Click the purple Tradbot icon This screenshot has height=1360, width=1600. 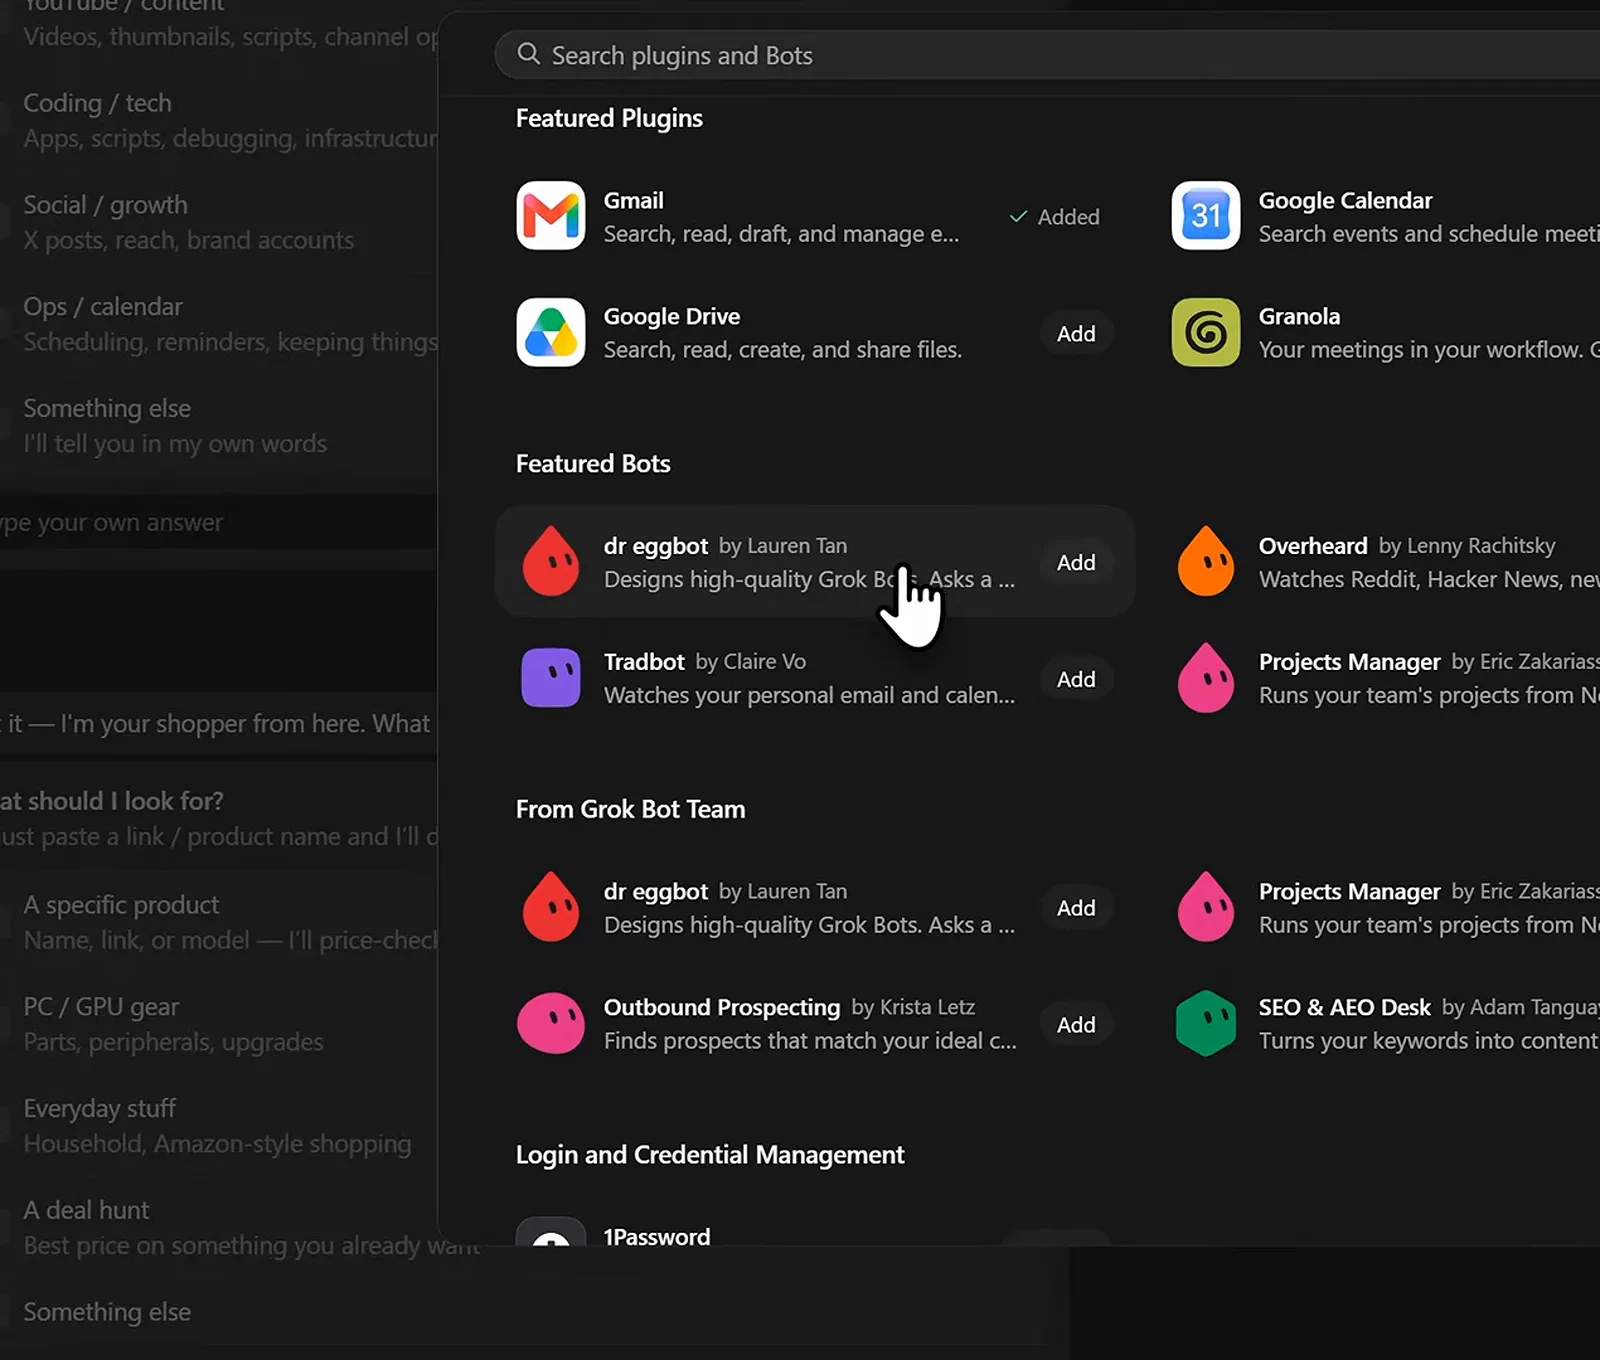tap(550, 678)
